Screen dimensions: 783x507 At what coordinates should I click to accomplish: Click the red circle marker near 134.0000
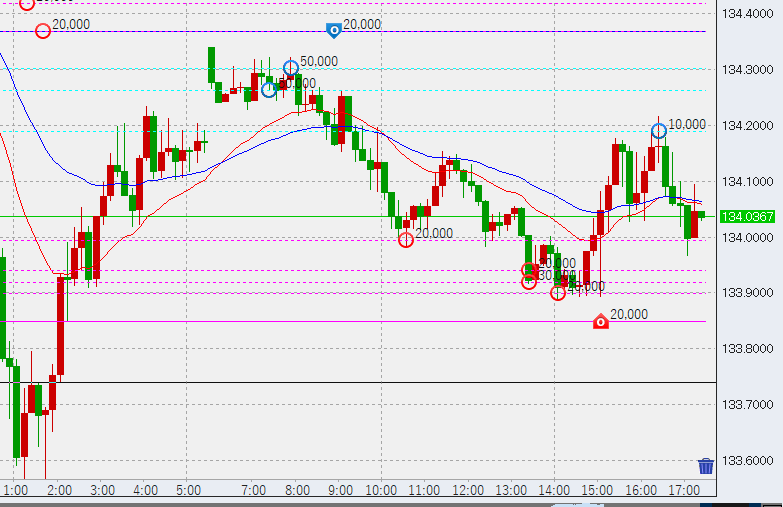coord(405,239)
